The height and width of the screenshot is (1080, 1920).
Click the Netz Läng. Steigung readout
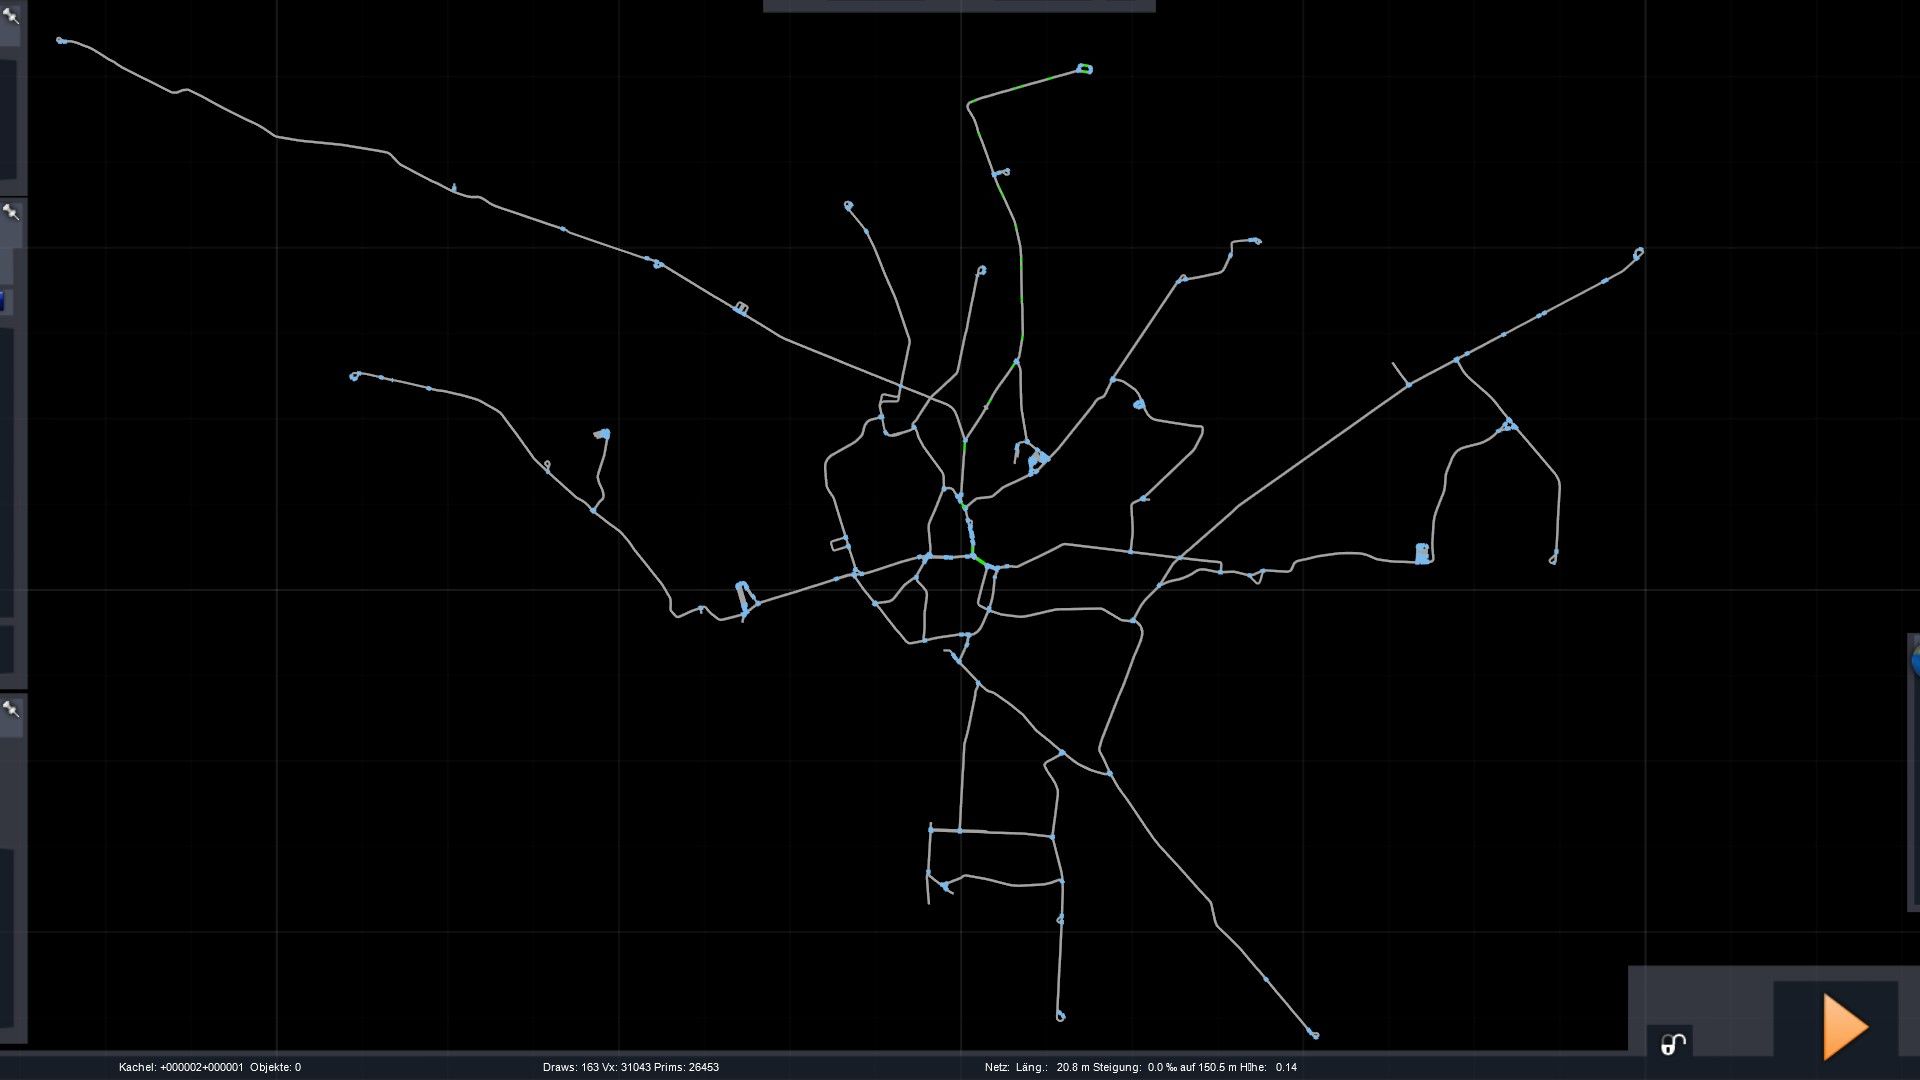(x=1140, y=1067)
